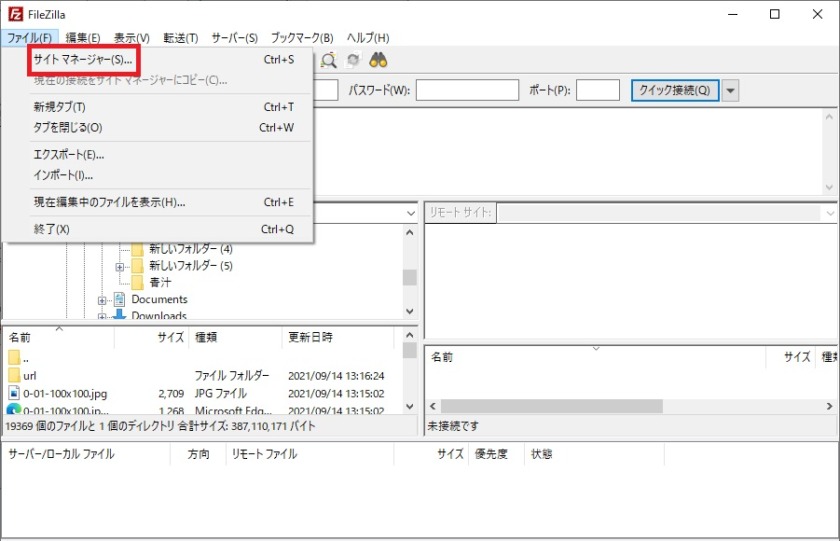Minimize the FileZilla window
Screen dimensions: 840x541
pyautogui.click(x=733, y=14)
